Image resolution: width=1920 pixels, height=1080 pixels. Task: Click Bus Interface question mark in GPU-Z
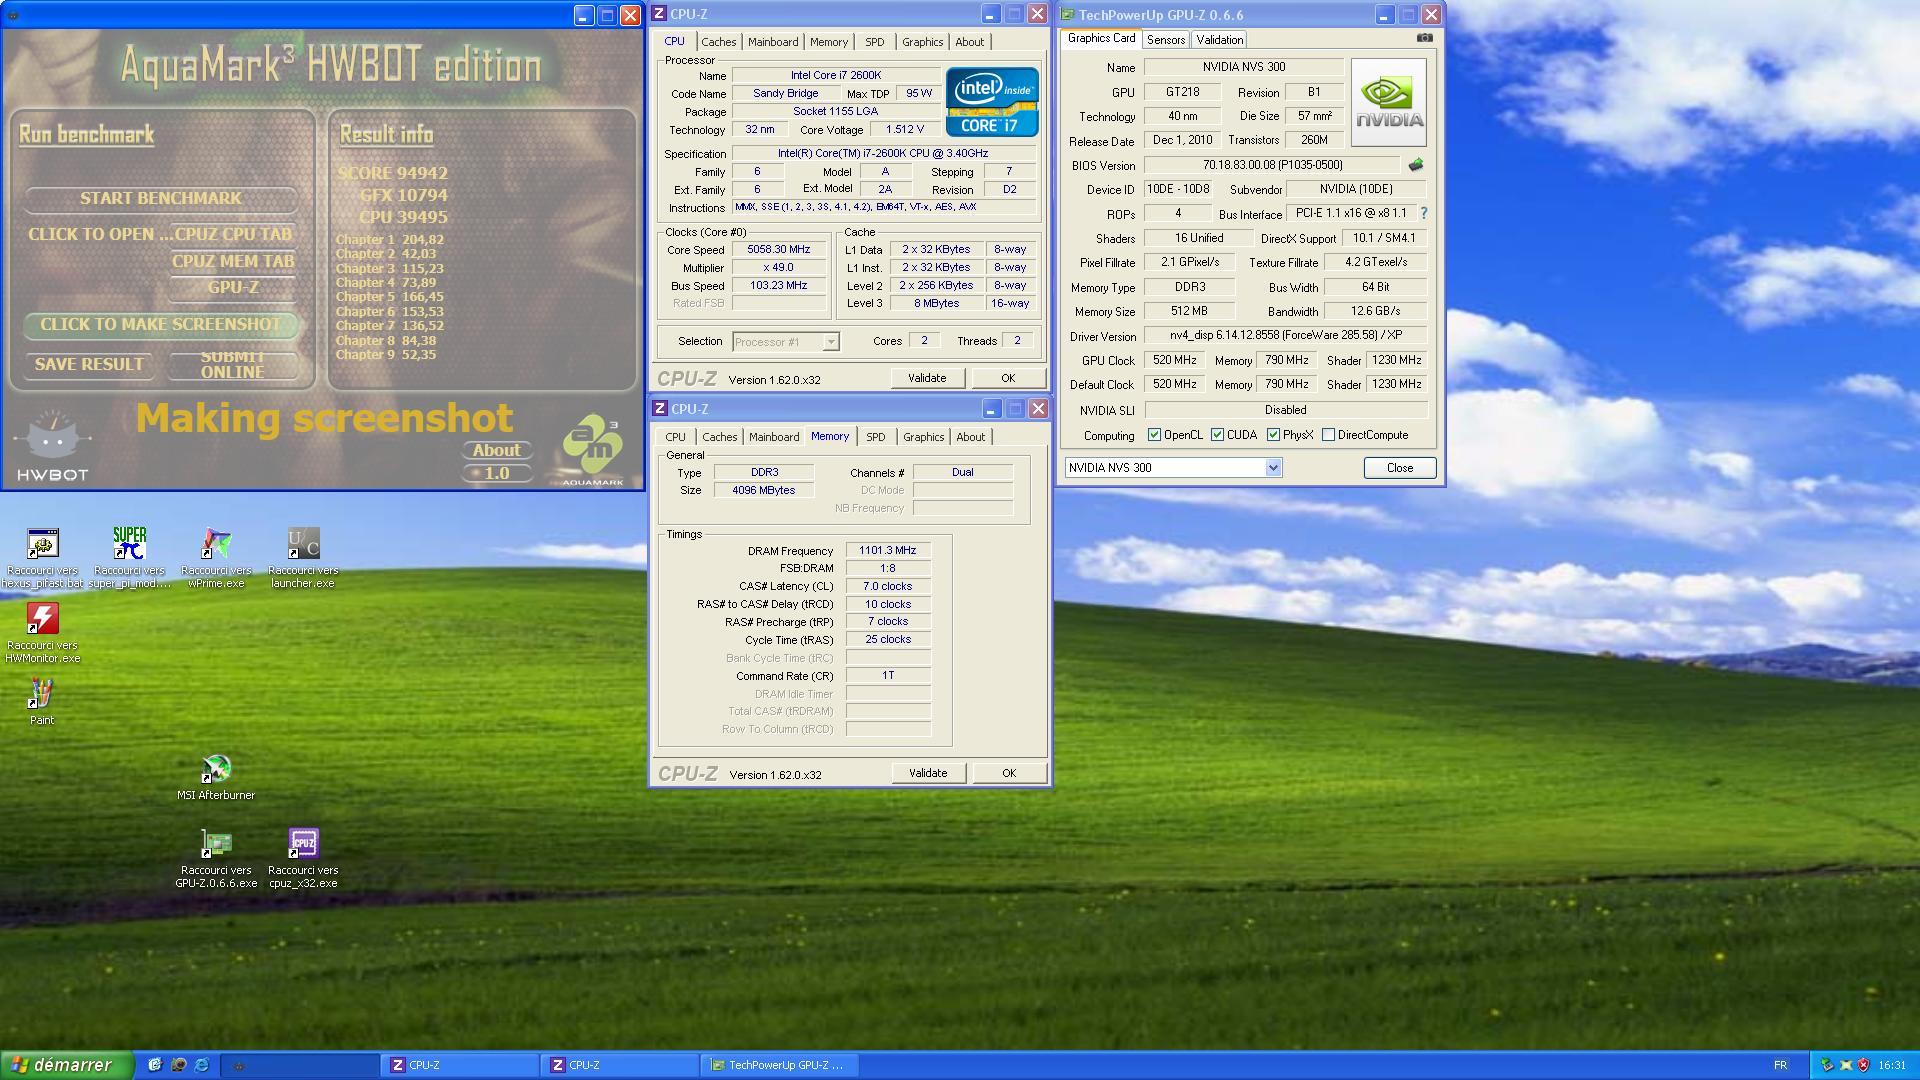click(x=1423, y=213)
